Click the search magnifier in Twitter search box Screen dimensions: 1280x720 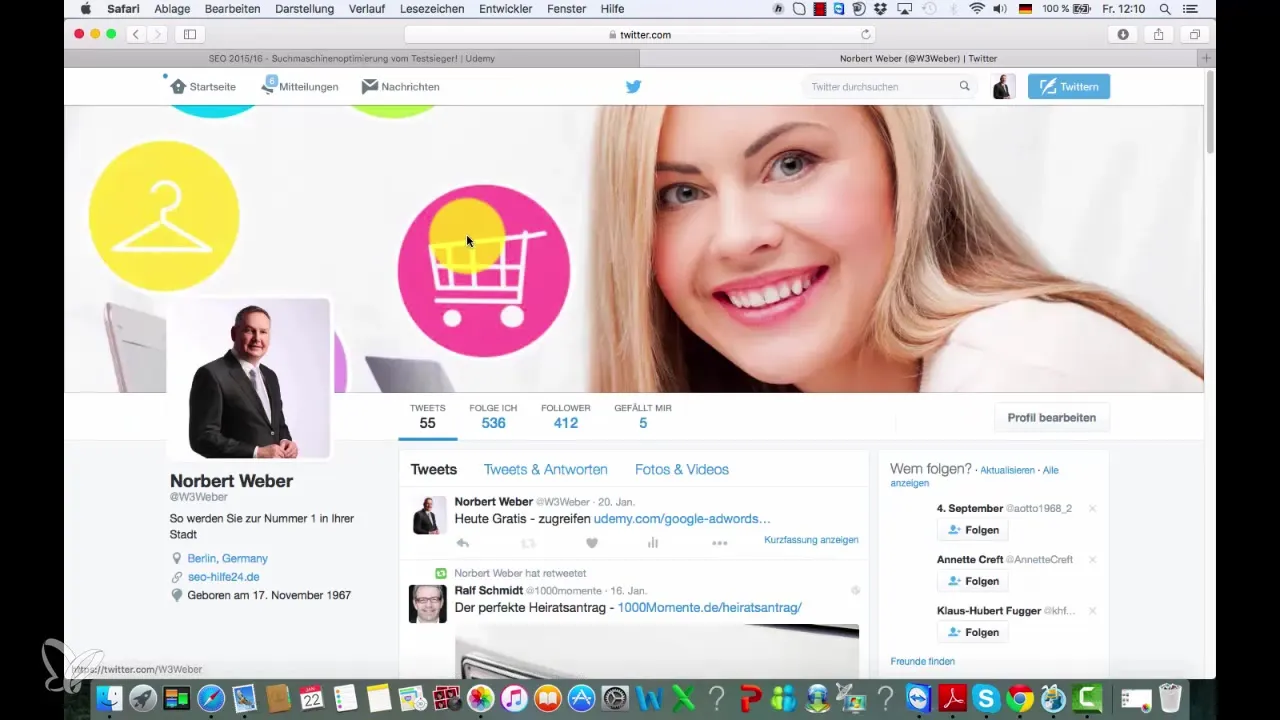[x=965, y=87]
